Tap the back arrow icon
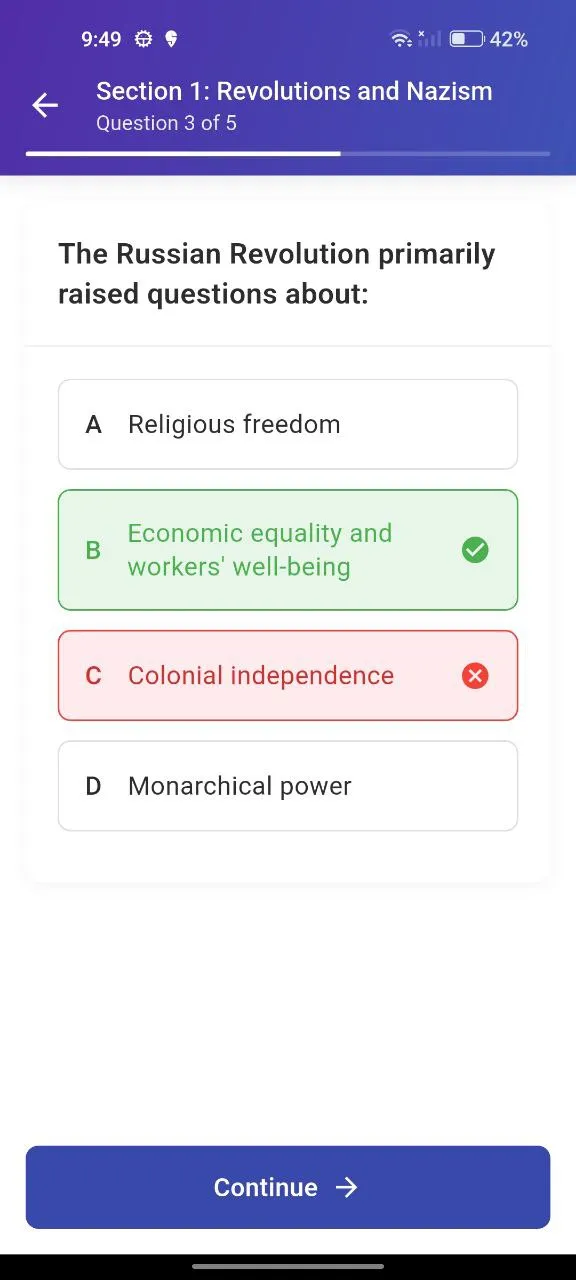This screenshot has width=576, height=1280. pos(45,105)
